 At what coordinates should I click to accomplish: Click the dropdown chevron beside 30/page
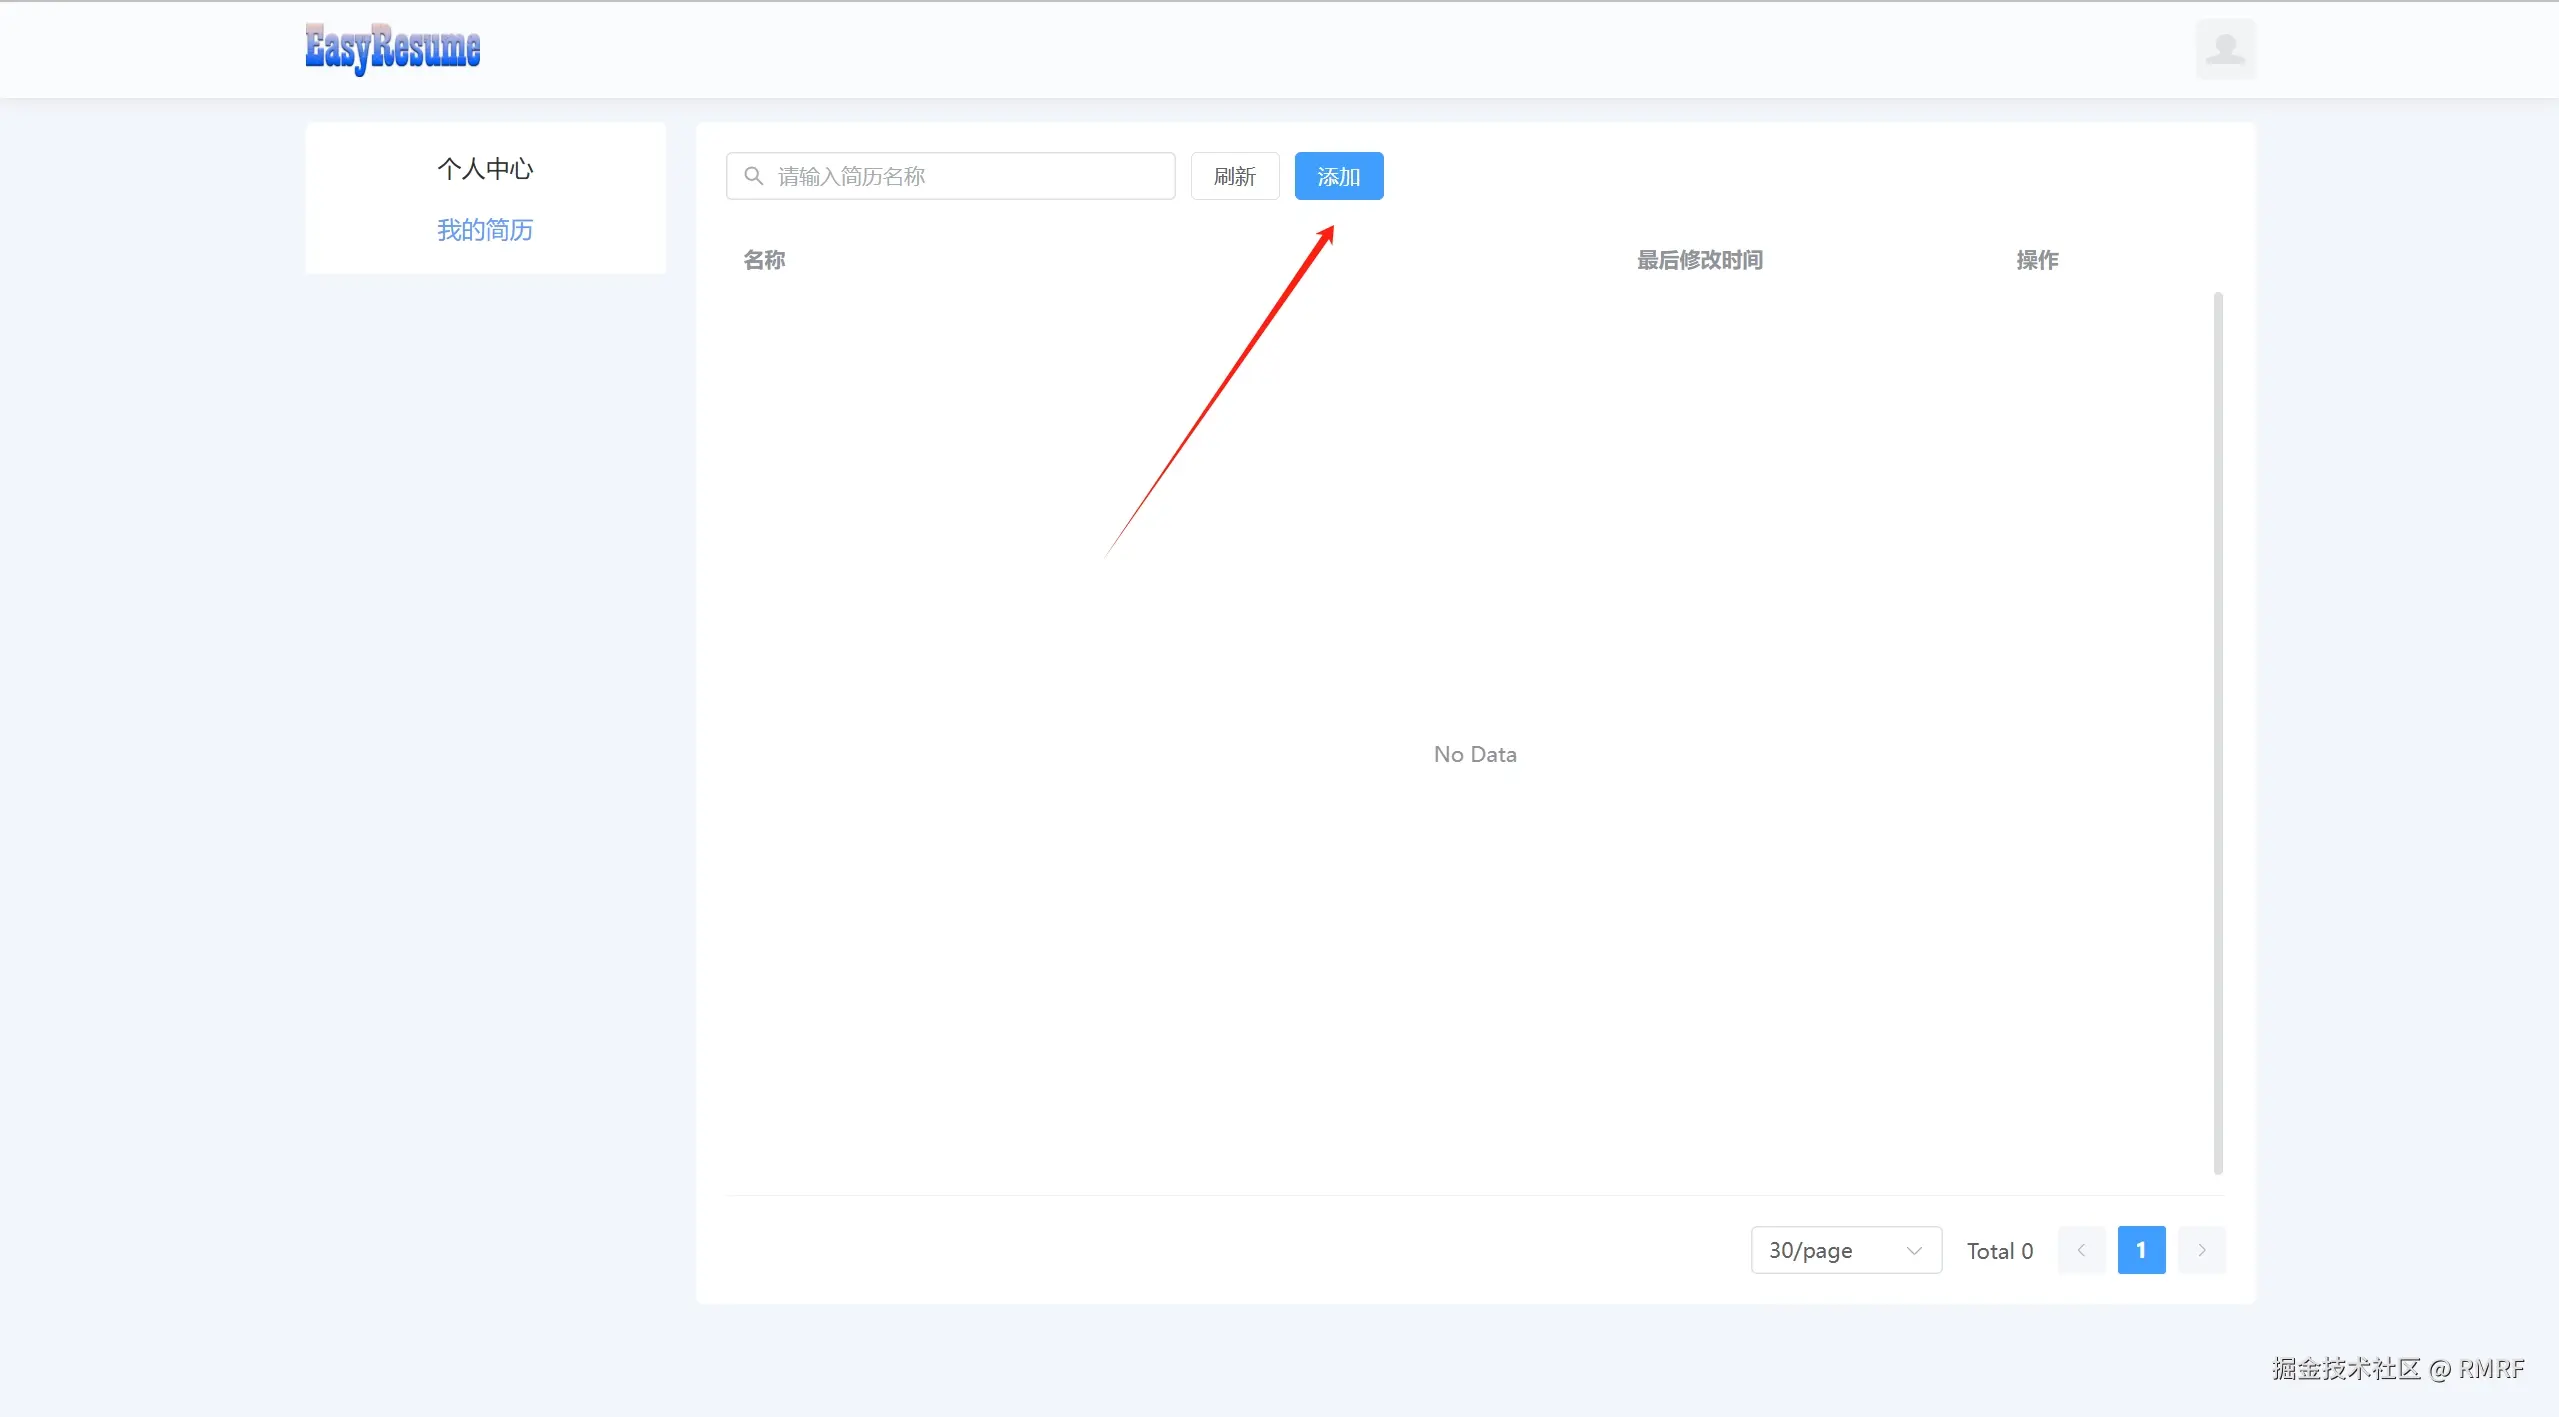(x=1914, y=1250)
